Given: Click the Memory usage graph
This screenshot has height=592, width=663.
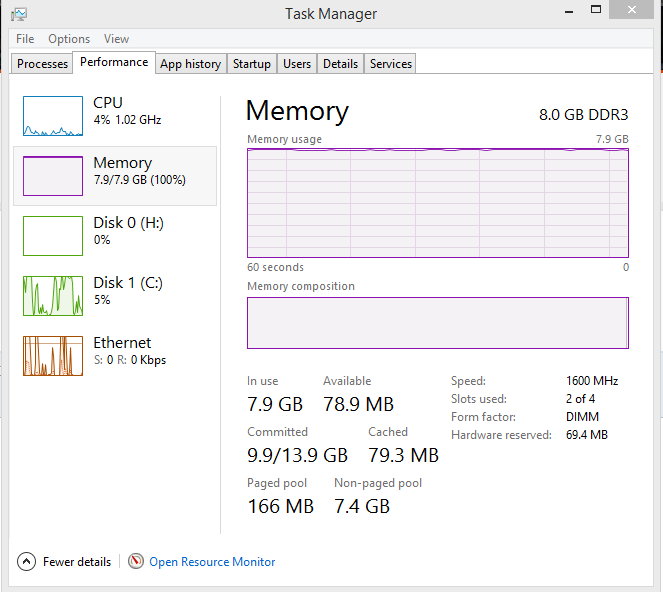Looking at the screenshot, I should tap(438, 203).
